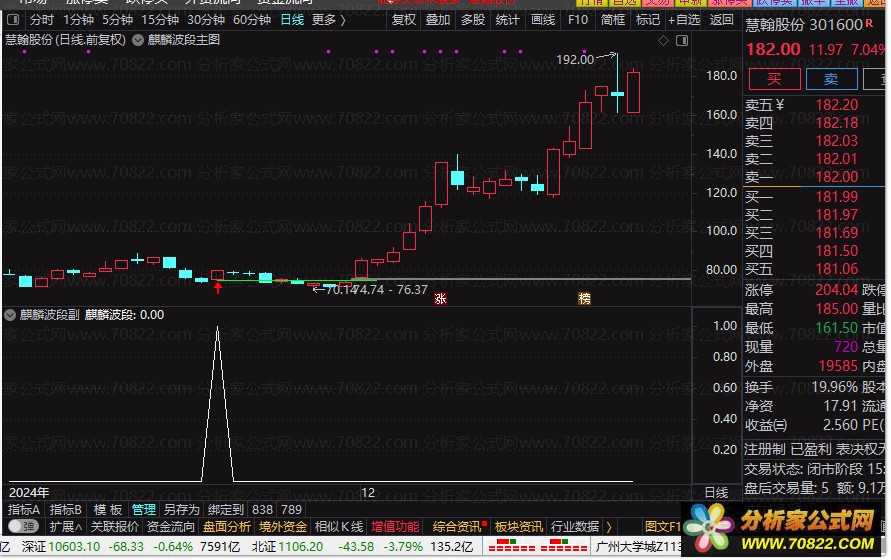
Task: Open the 境外资金 tab
Action: click(283, 526)
